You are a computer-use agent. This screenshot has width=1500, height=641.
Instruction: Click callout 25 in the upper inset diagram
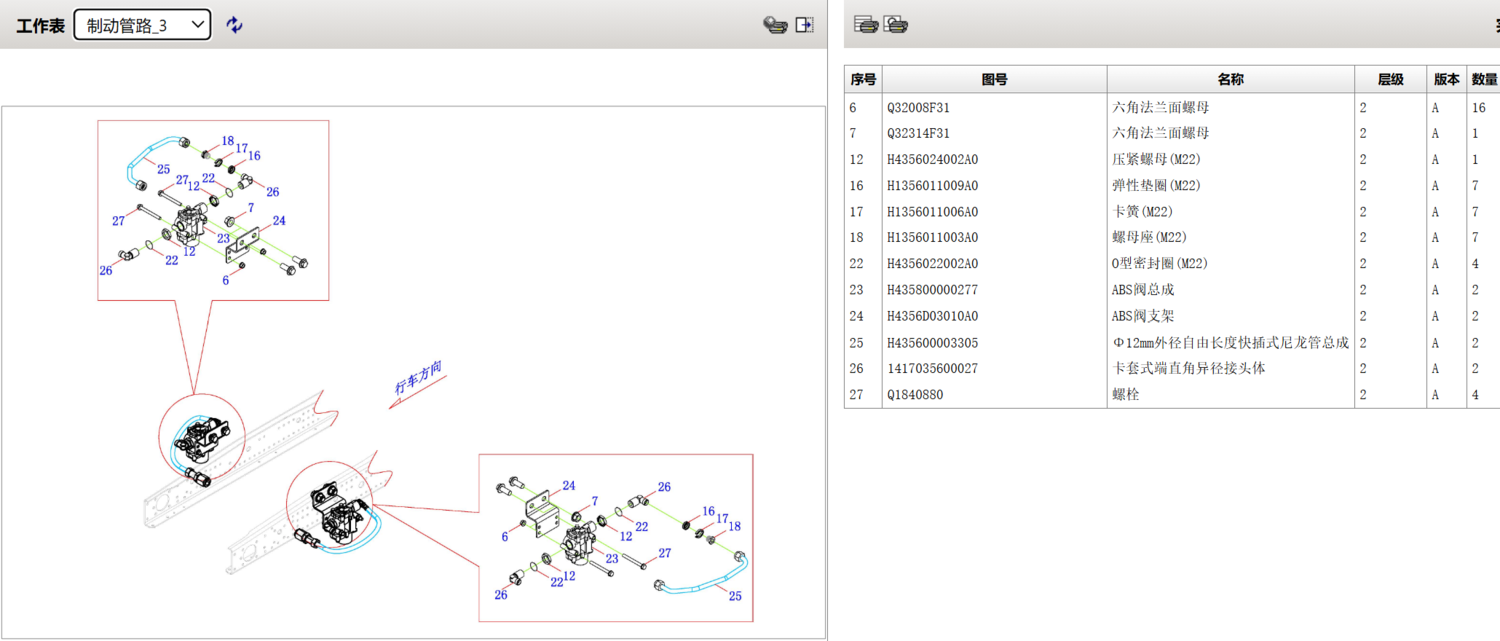(163, 169)
